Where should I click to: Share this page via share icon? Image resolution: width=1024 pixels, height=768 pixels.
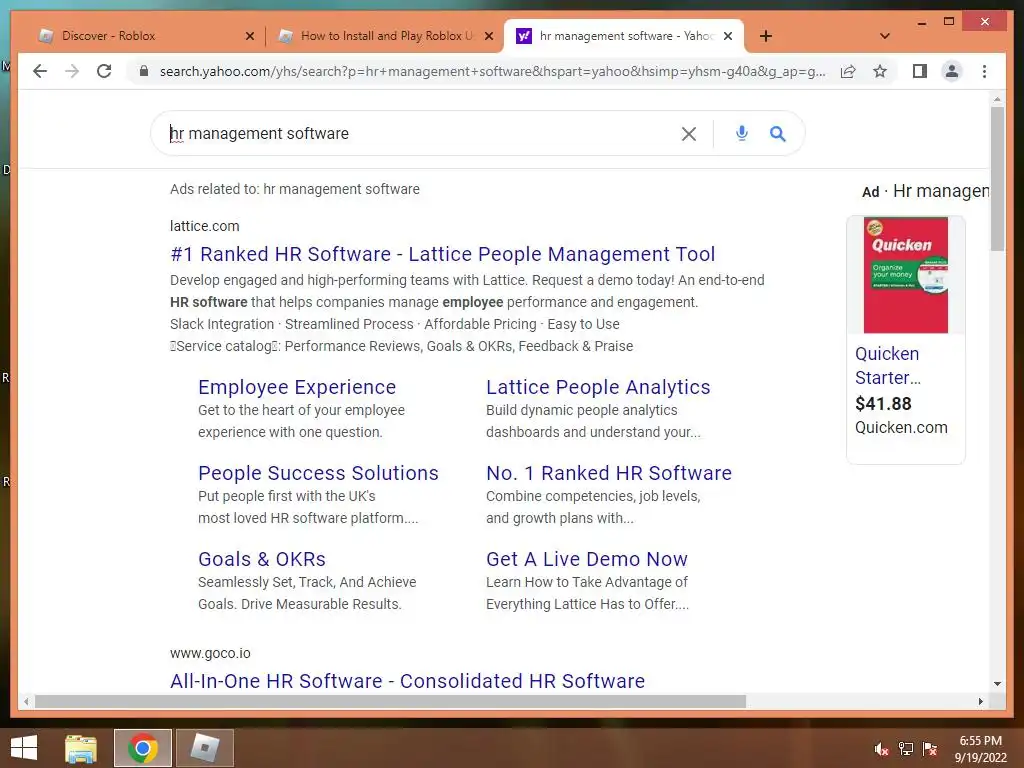(x=848, y=71)
